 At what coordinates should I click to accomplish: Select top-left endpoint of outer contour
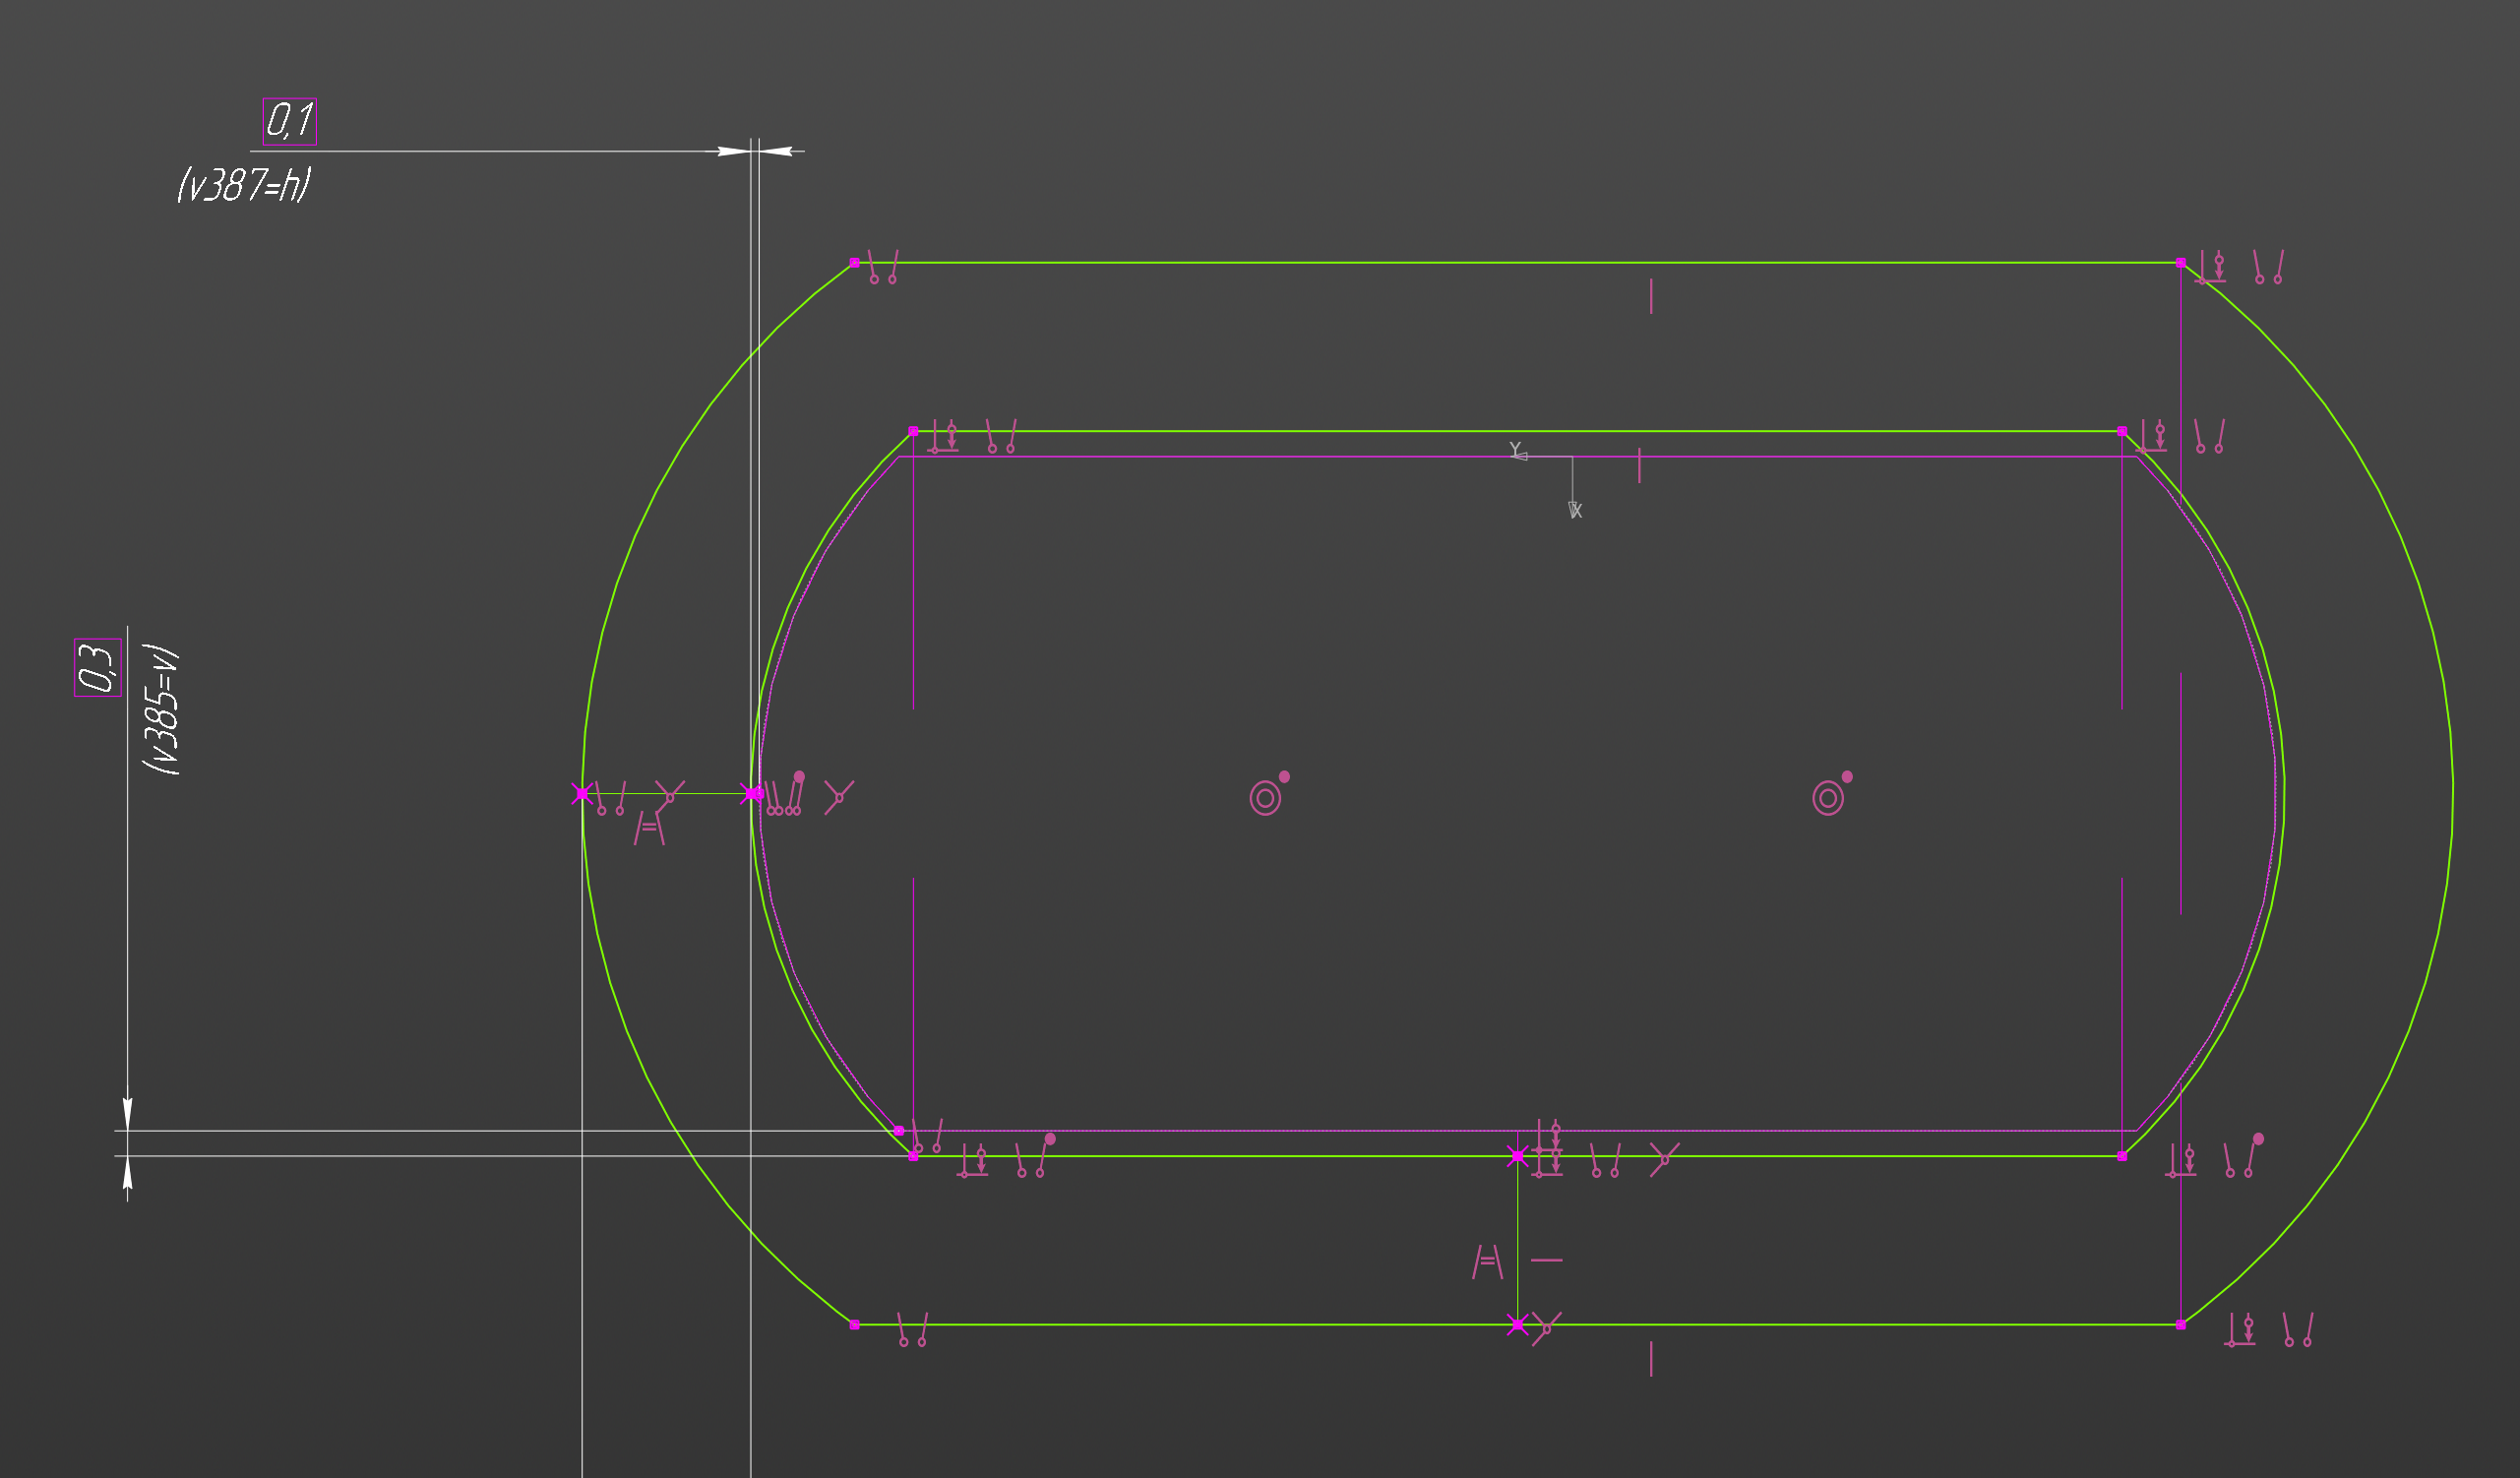click(x=854, y=263)
